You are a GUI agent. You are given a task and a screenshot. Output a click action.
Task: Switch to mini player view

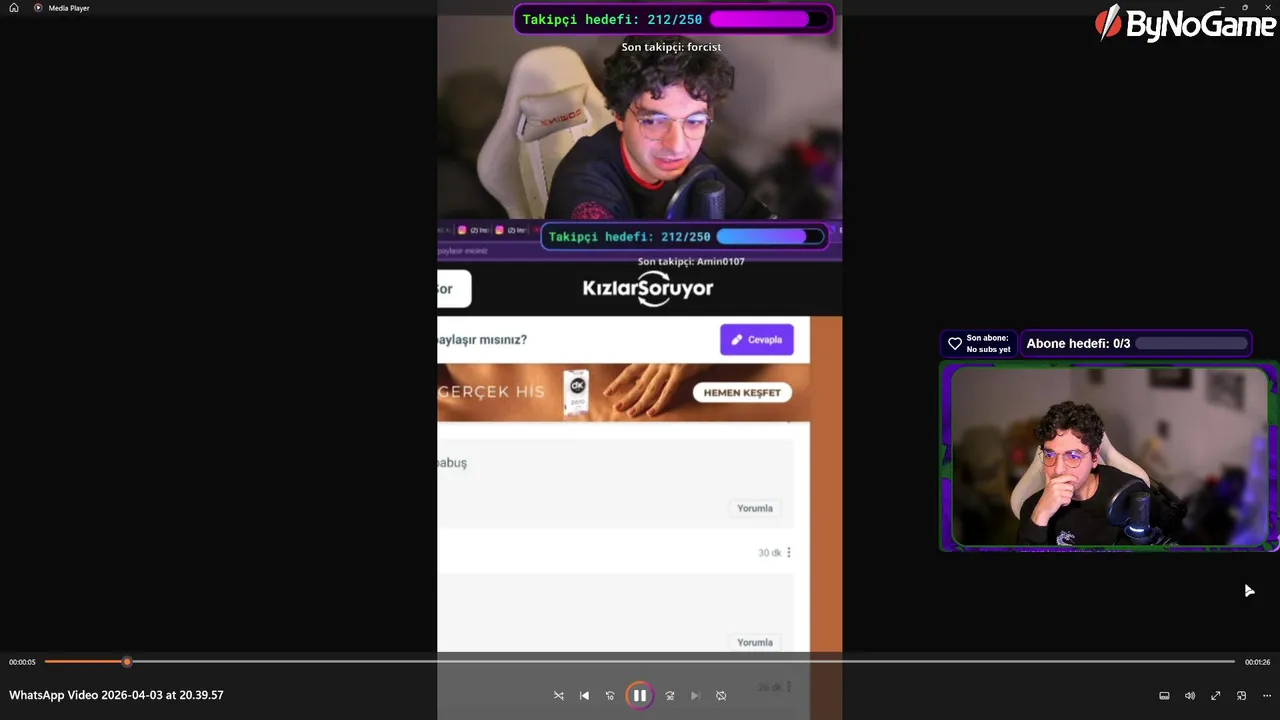1241,695
